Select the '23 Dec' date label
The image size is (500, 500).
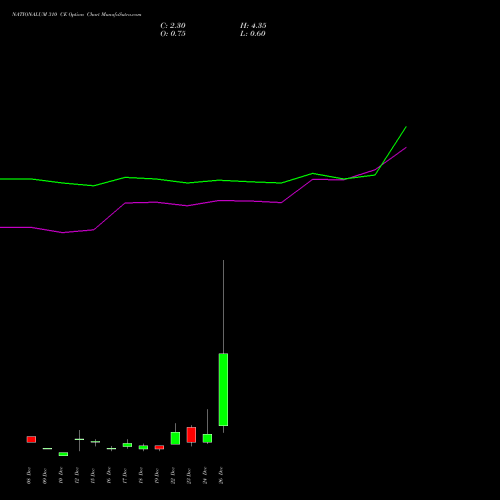[x=189, y=476]
